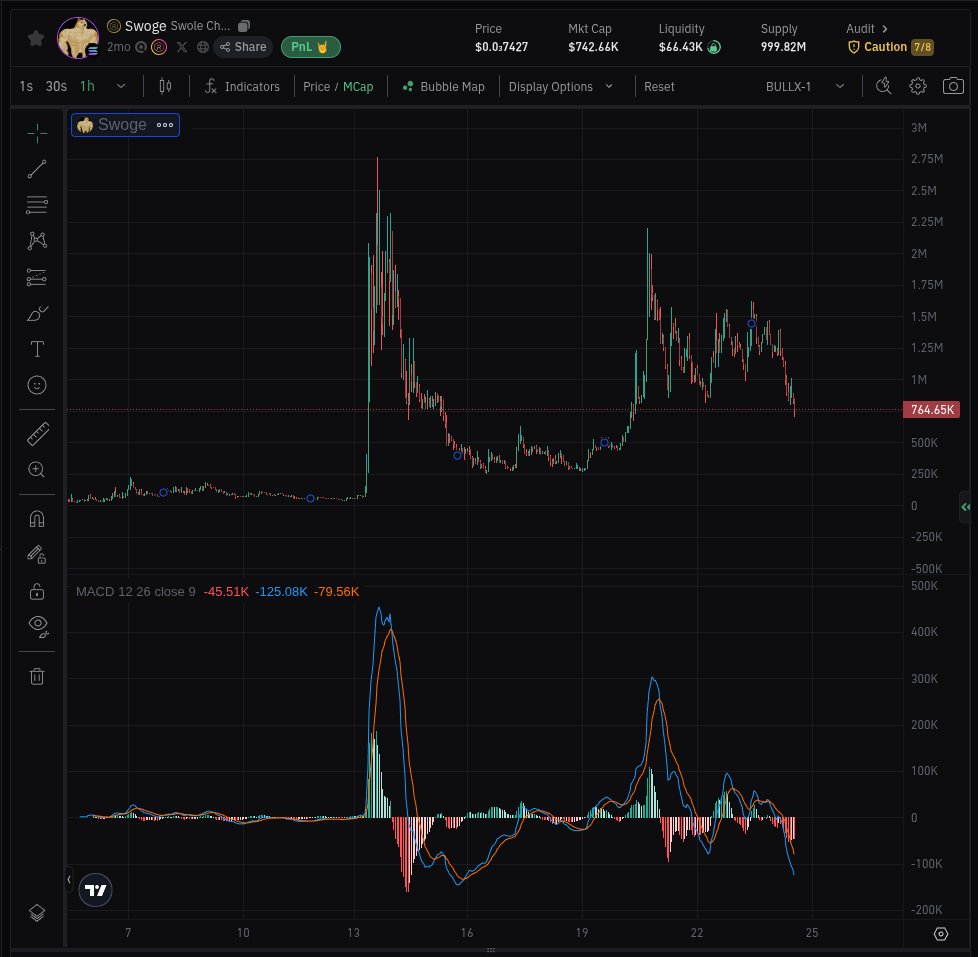Image resolution: width=978 pixels, height=957 pixels.
Task: Click the Swoge symbol legend label
Action: point(122,125)
